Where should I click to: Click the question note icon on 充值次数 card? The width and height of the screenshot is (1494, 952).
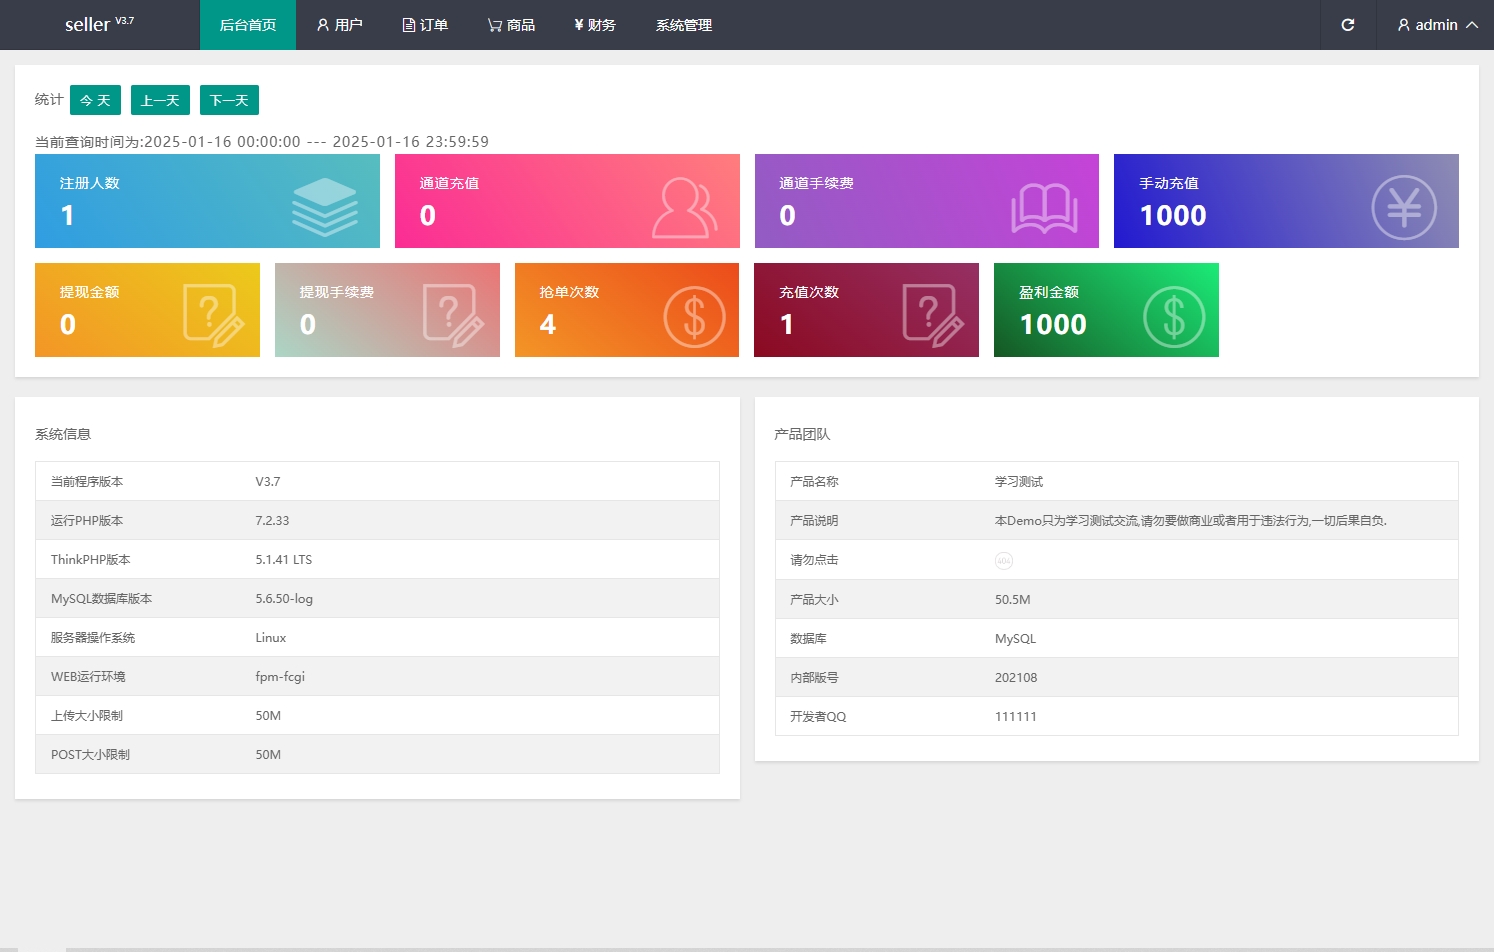click(932, 315)
